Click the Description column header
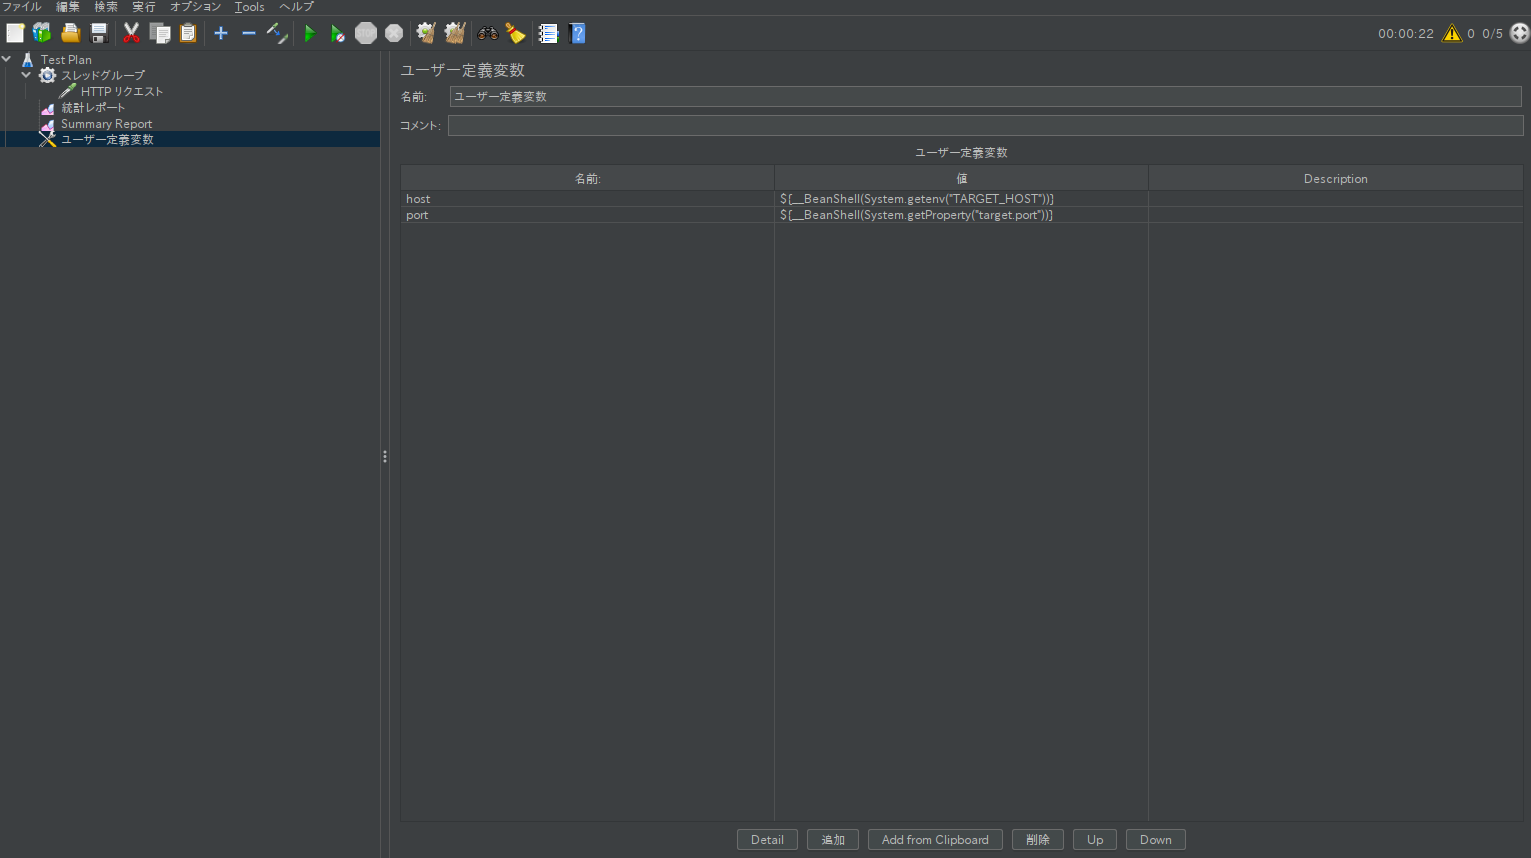The image size is (1531, 858). pyautogui.click(x=1336, y=179)
